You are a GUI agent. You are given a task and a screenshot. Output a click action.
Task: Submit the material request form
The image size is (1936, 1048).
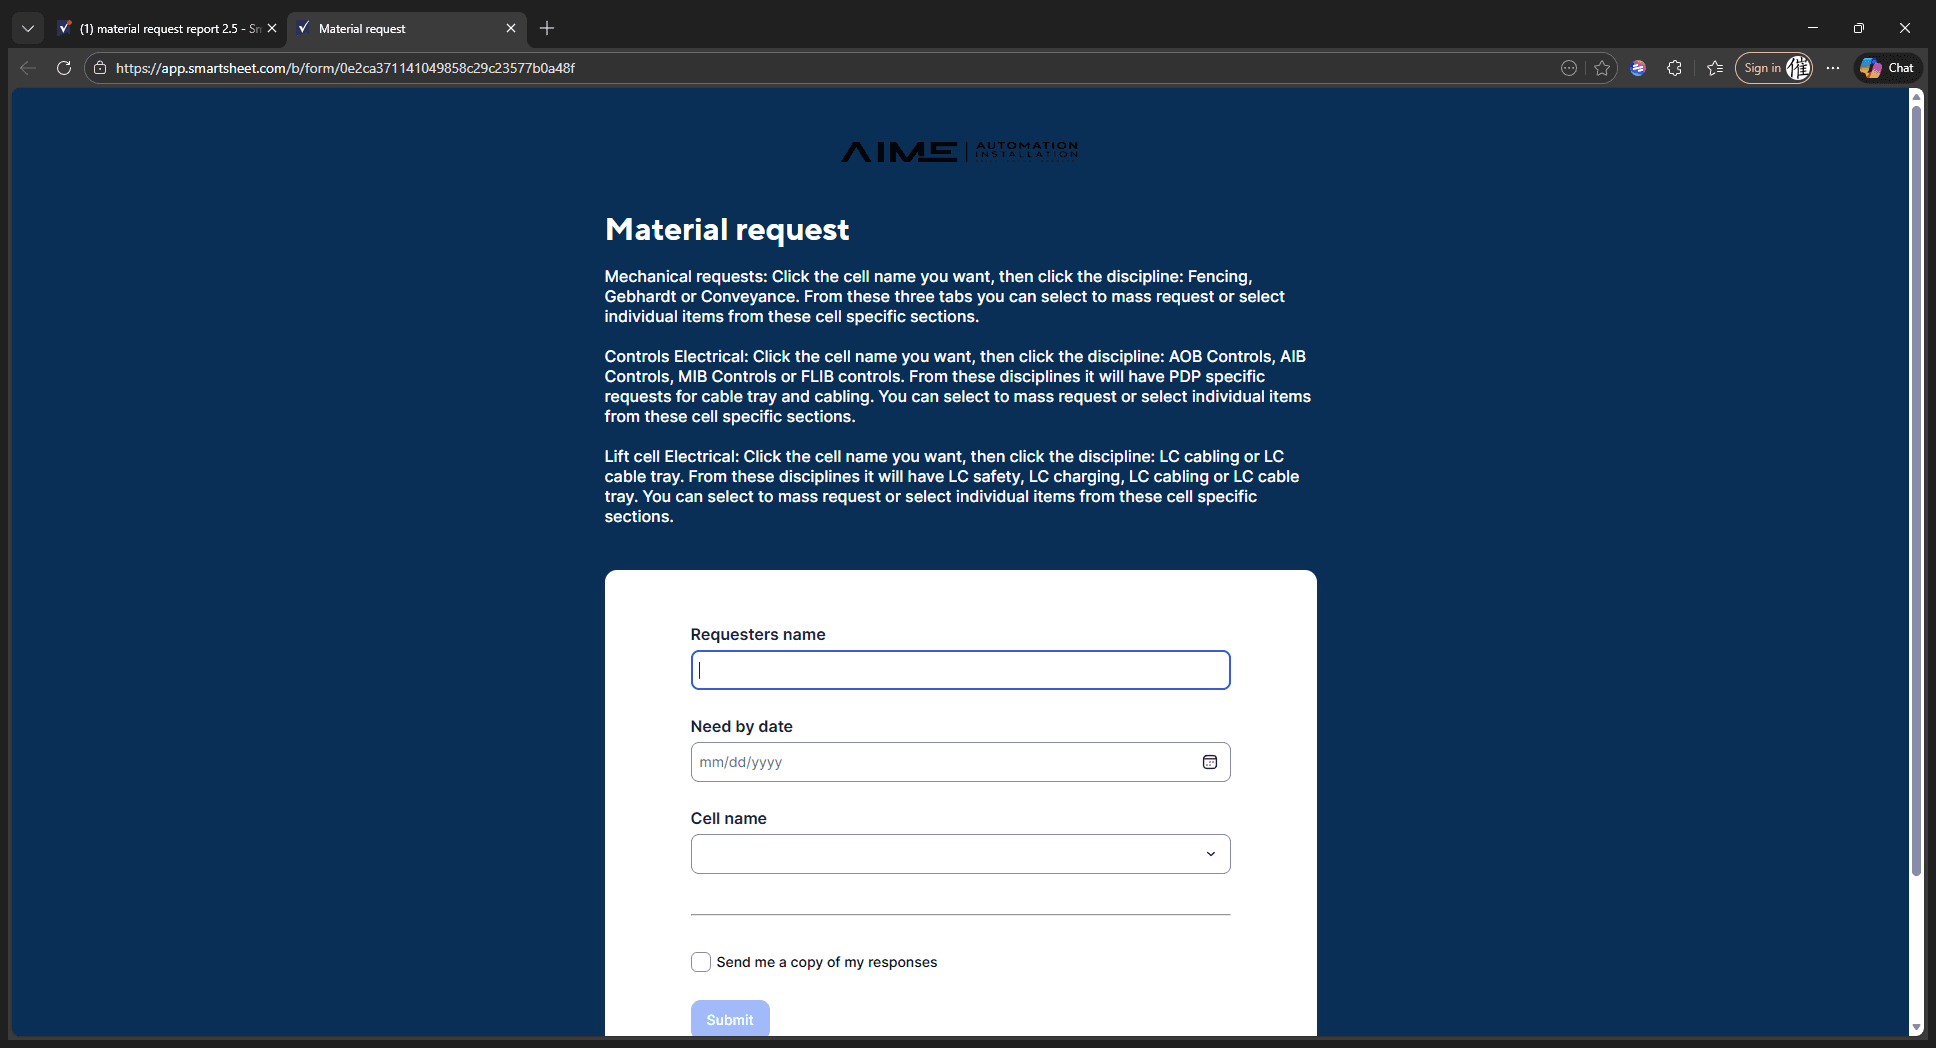click(730, 1019)
